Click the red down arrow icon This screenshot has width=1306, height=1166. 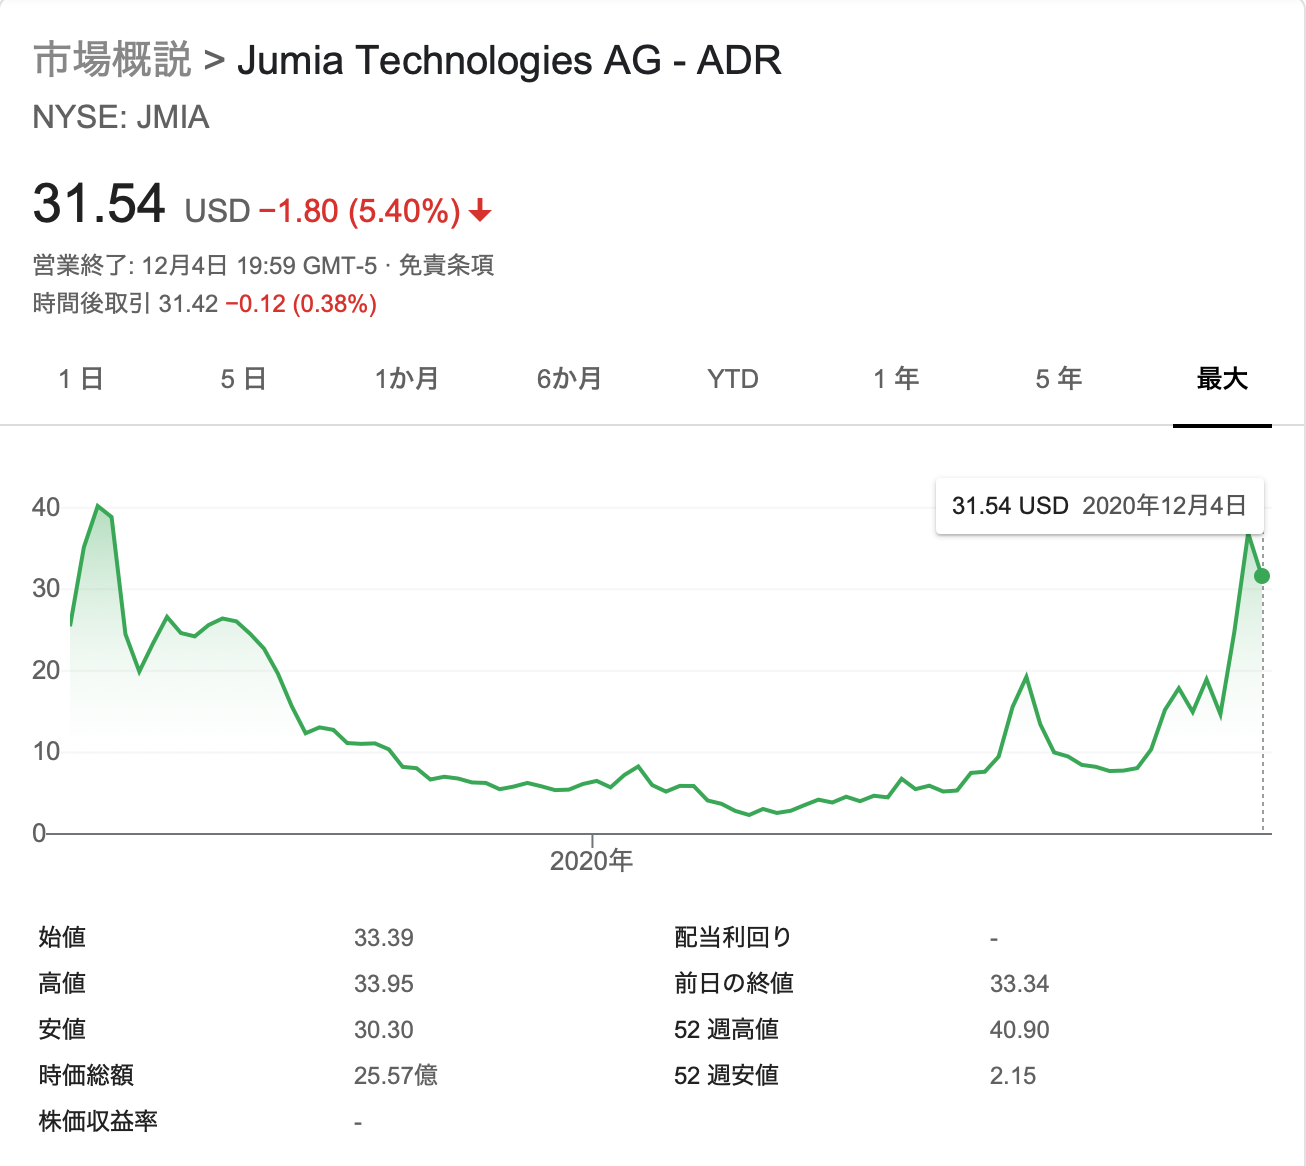[x=481, y=210]
